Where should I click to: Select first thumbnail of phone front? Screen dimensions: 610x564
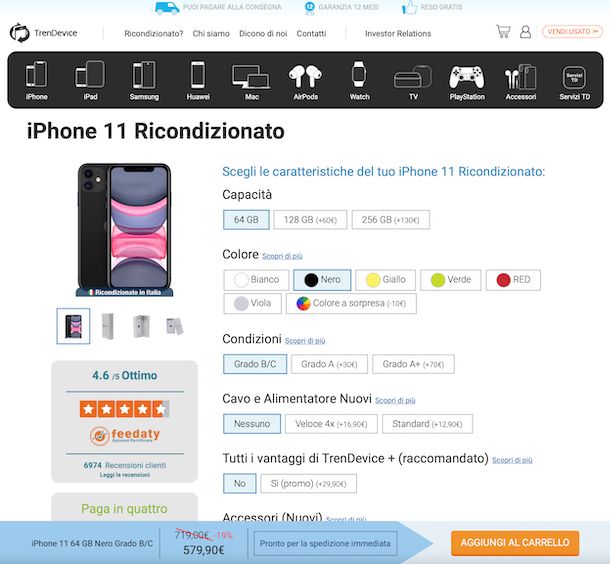click(73, 326)
